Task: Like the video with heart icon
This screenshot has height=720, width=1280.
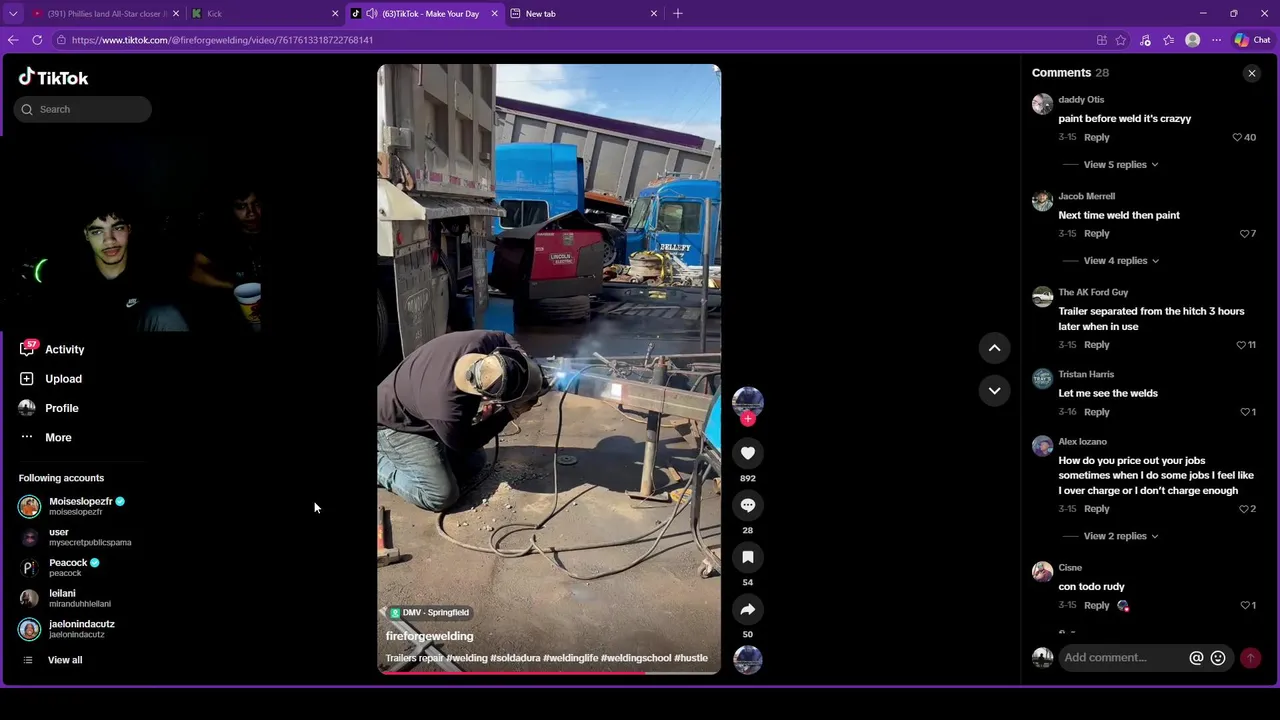Action: coord(747,453)
